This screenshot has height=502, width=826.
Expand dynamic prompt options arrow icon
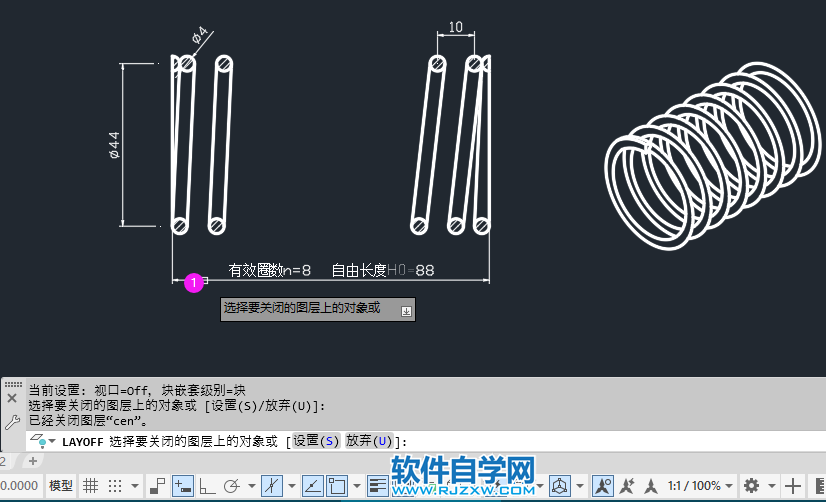click(406, 311)
